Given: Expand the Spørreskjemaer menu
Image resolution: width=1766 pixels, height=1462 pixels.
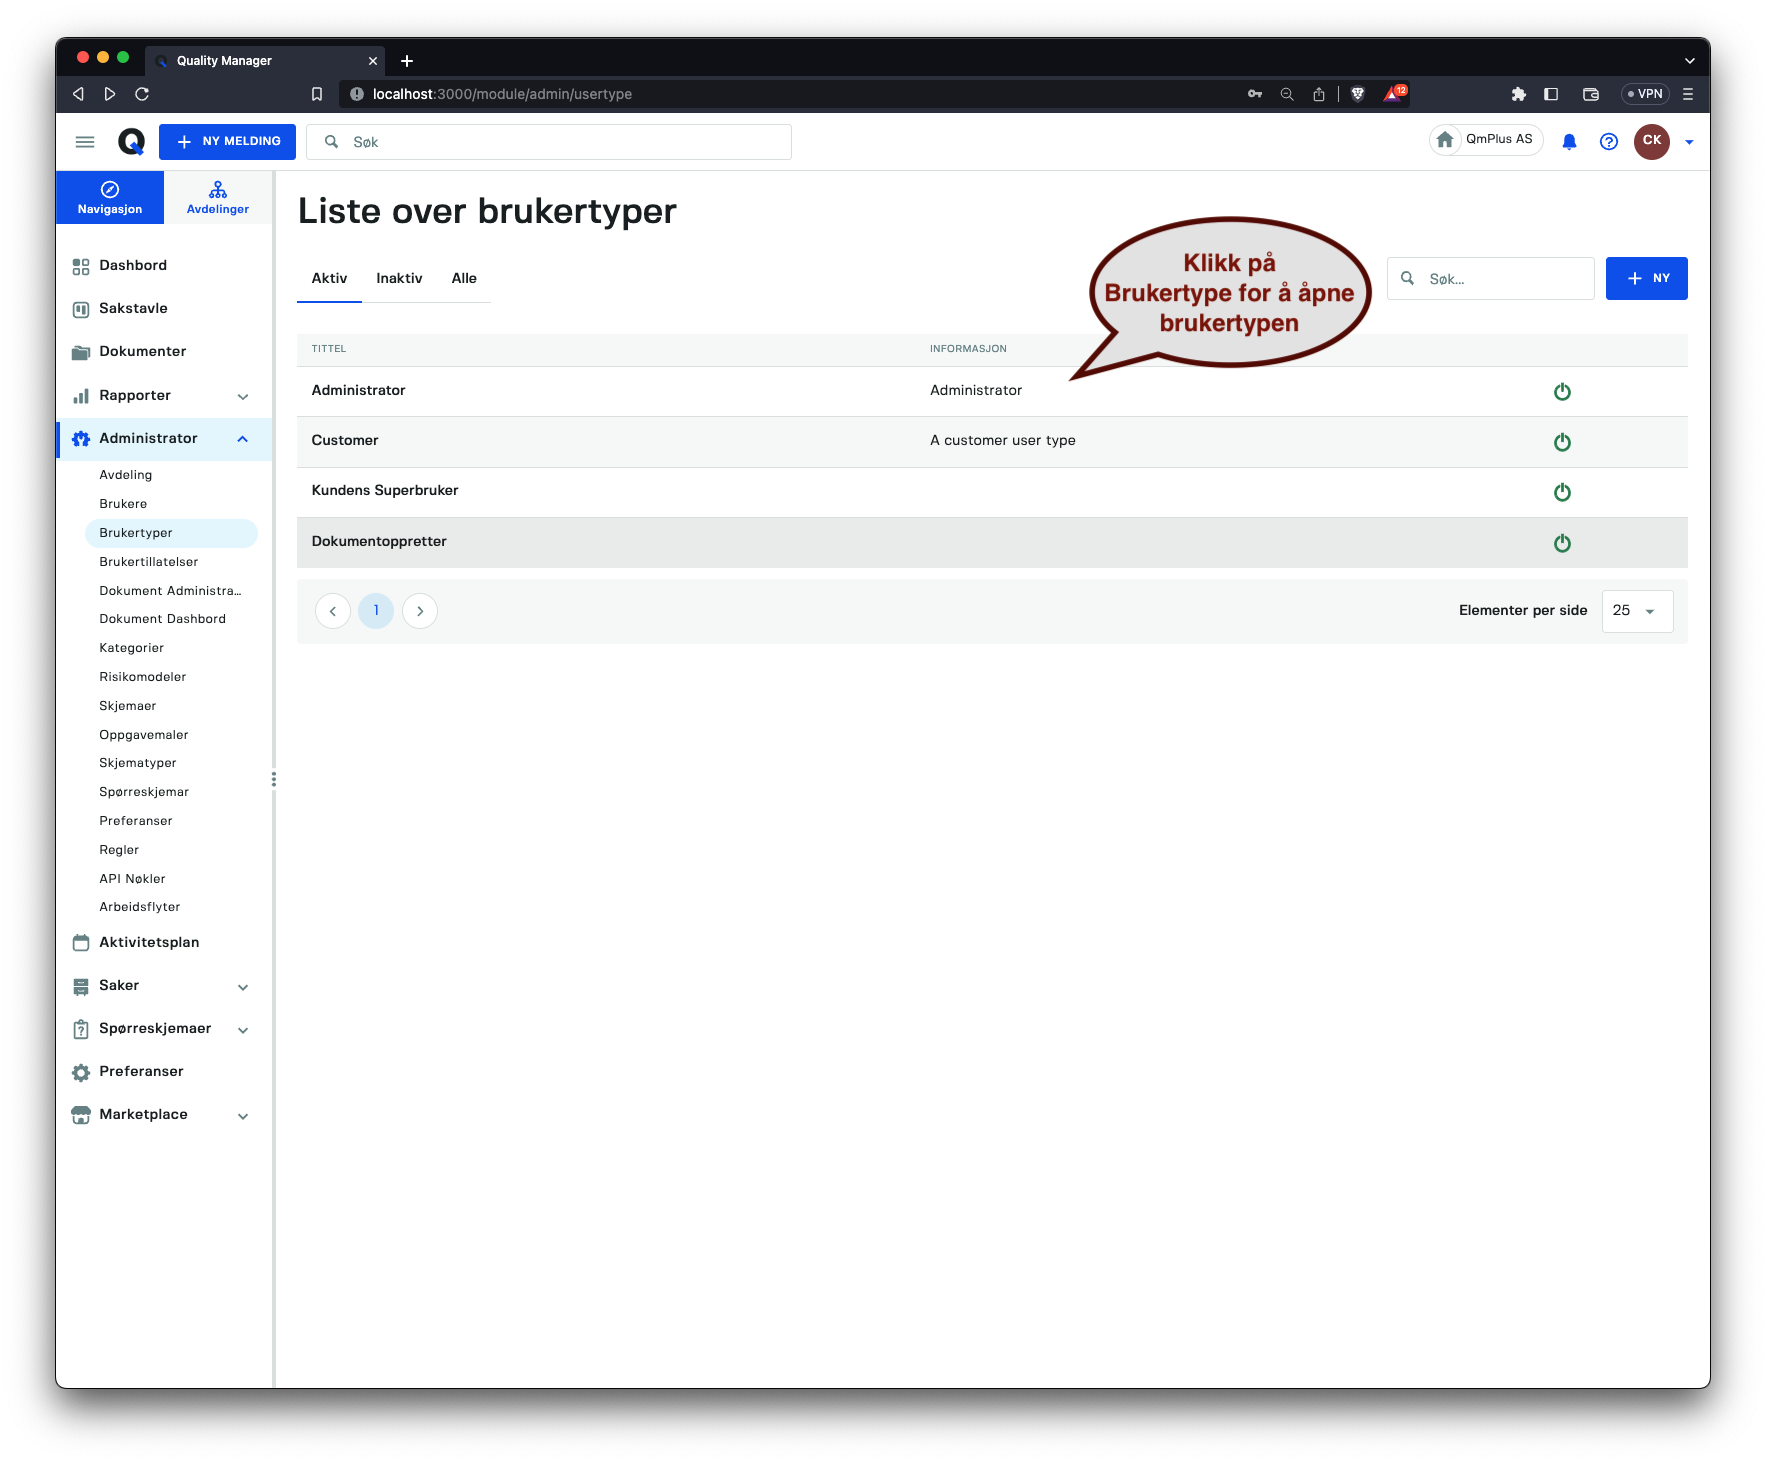Looking at the screenshot, I should 243,1030.
